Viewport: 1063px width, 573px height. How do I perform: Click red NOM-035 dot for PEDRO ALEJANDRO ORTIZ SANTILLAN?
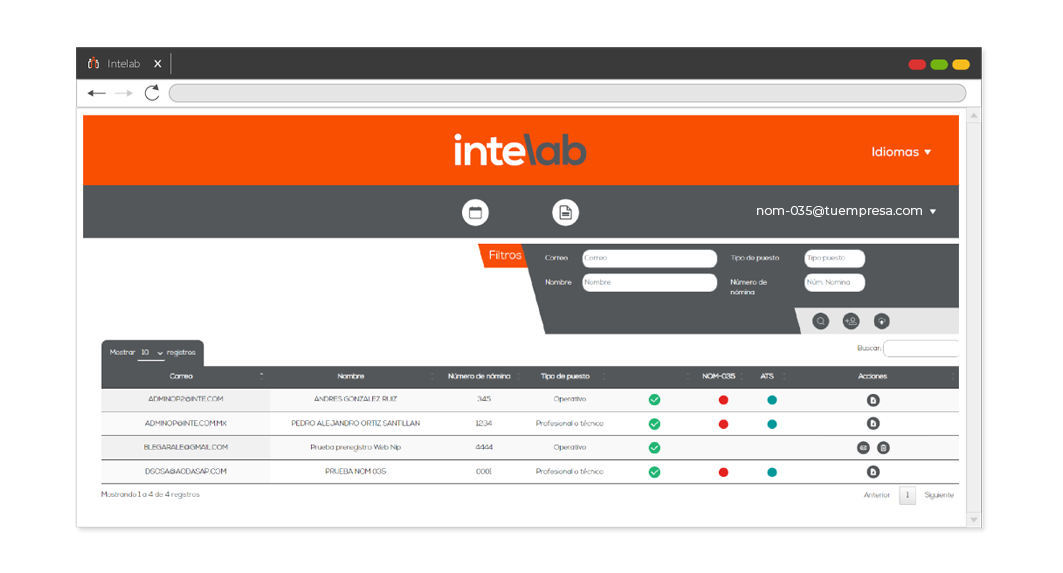click(x=723, y=424)
